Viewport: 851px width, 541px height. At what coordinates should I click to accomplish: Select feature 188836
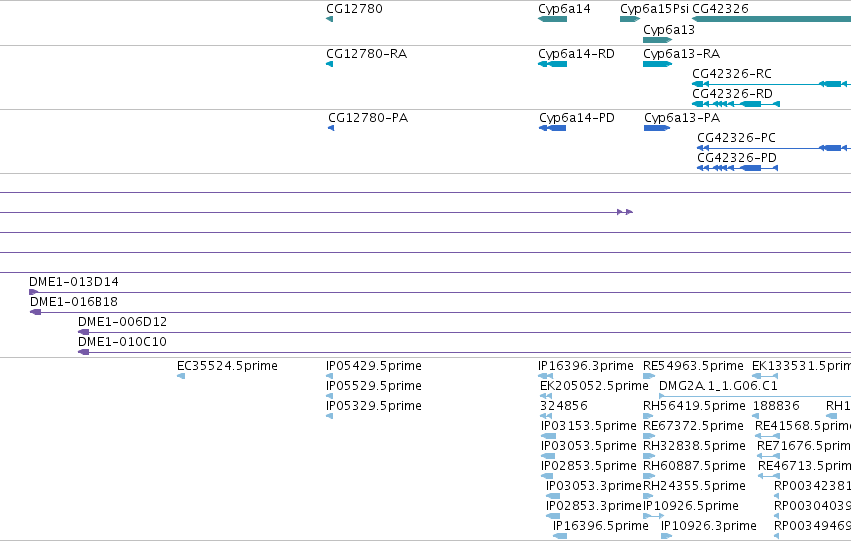[776, 406]
